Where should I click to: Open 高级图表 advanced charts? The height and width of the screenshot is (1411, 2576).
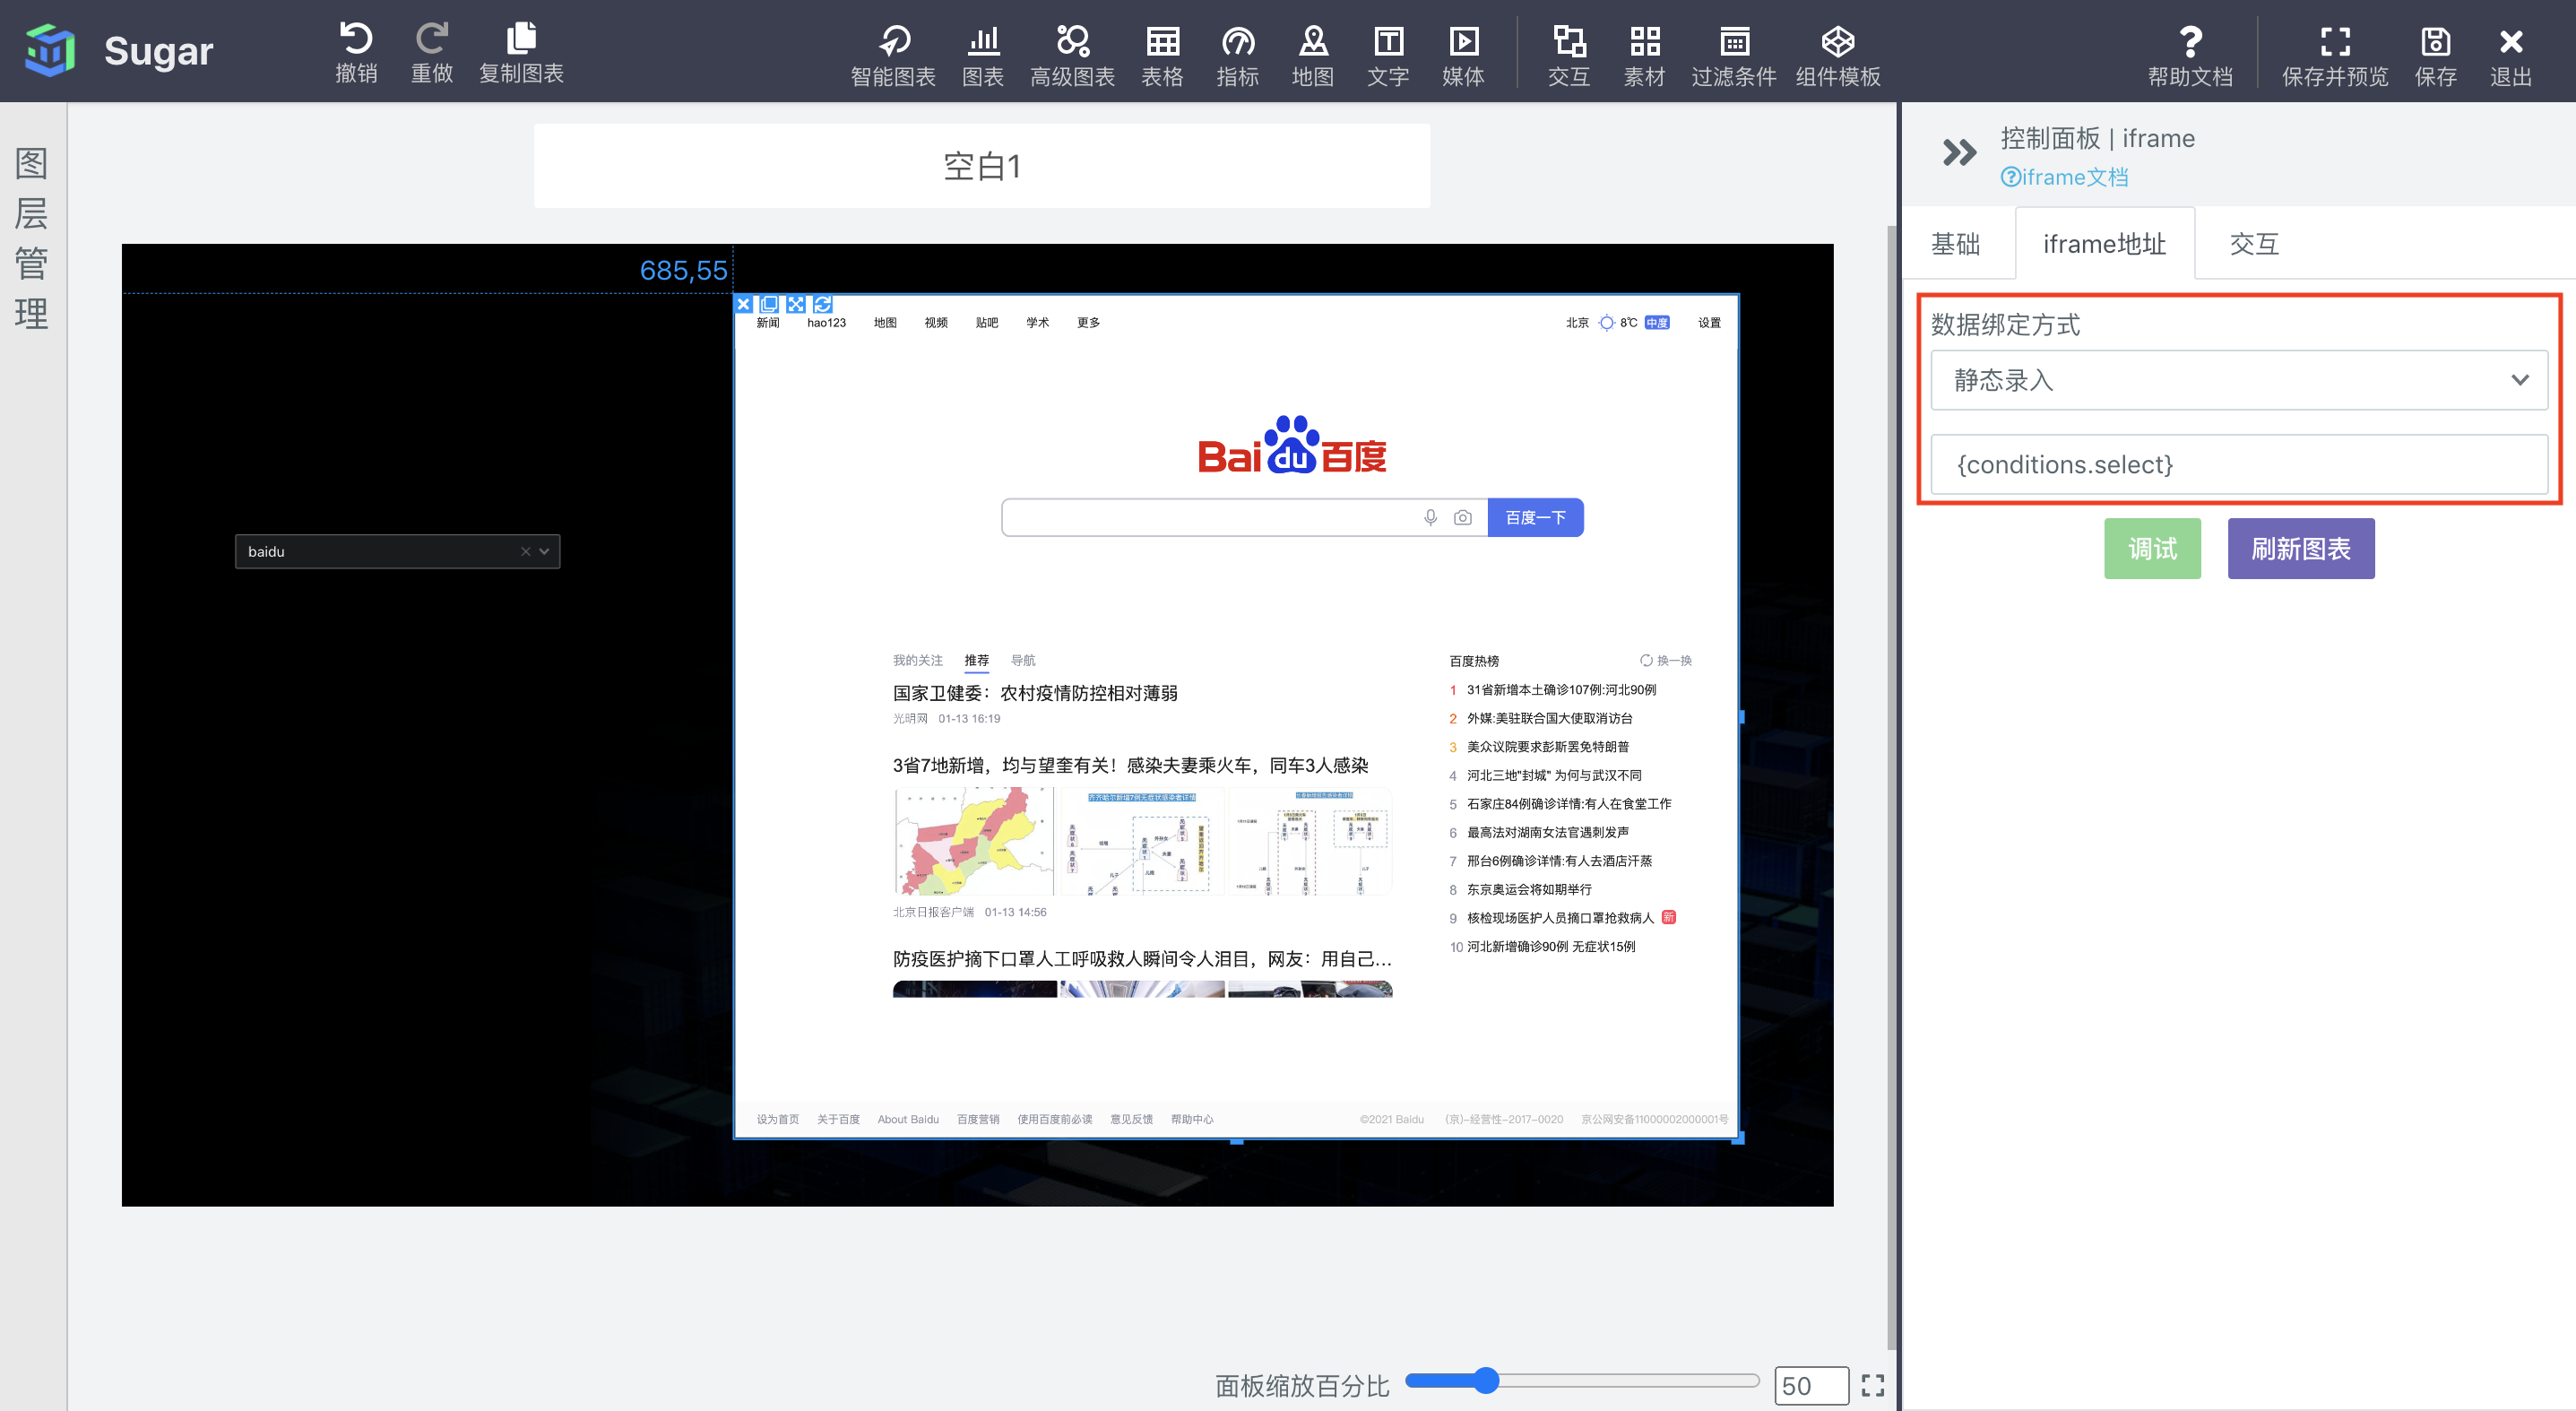pyautogui.click(x=1072, y=55)
